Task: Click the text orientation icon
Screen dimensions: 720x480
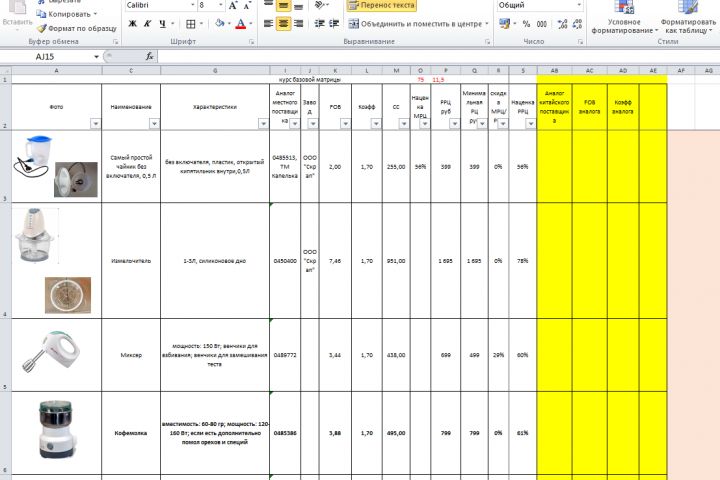Action: click(x=320, y=5)
